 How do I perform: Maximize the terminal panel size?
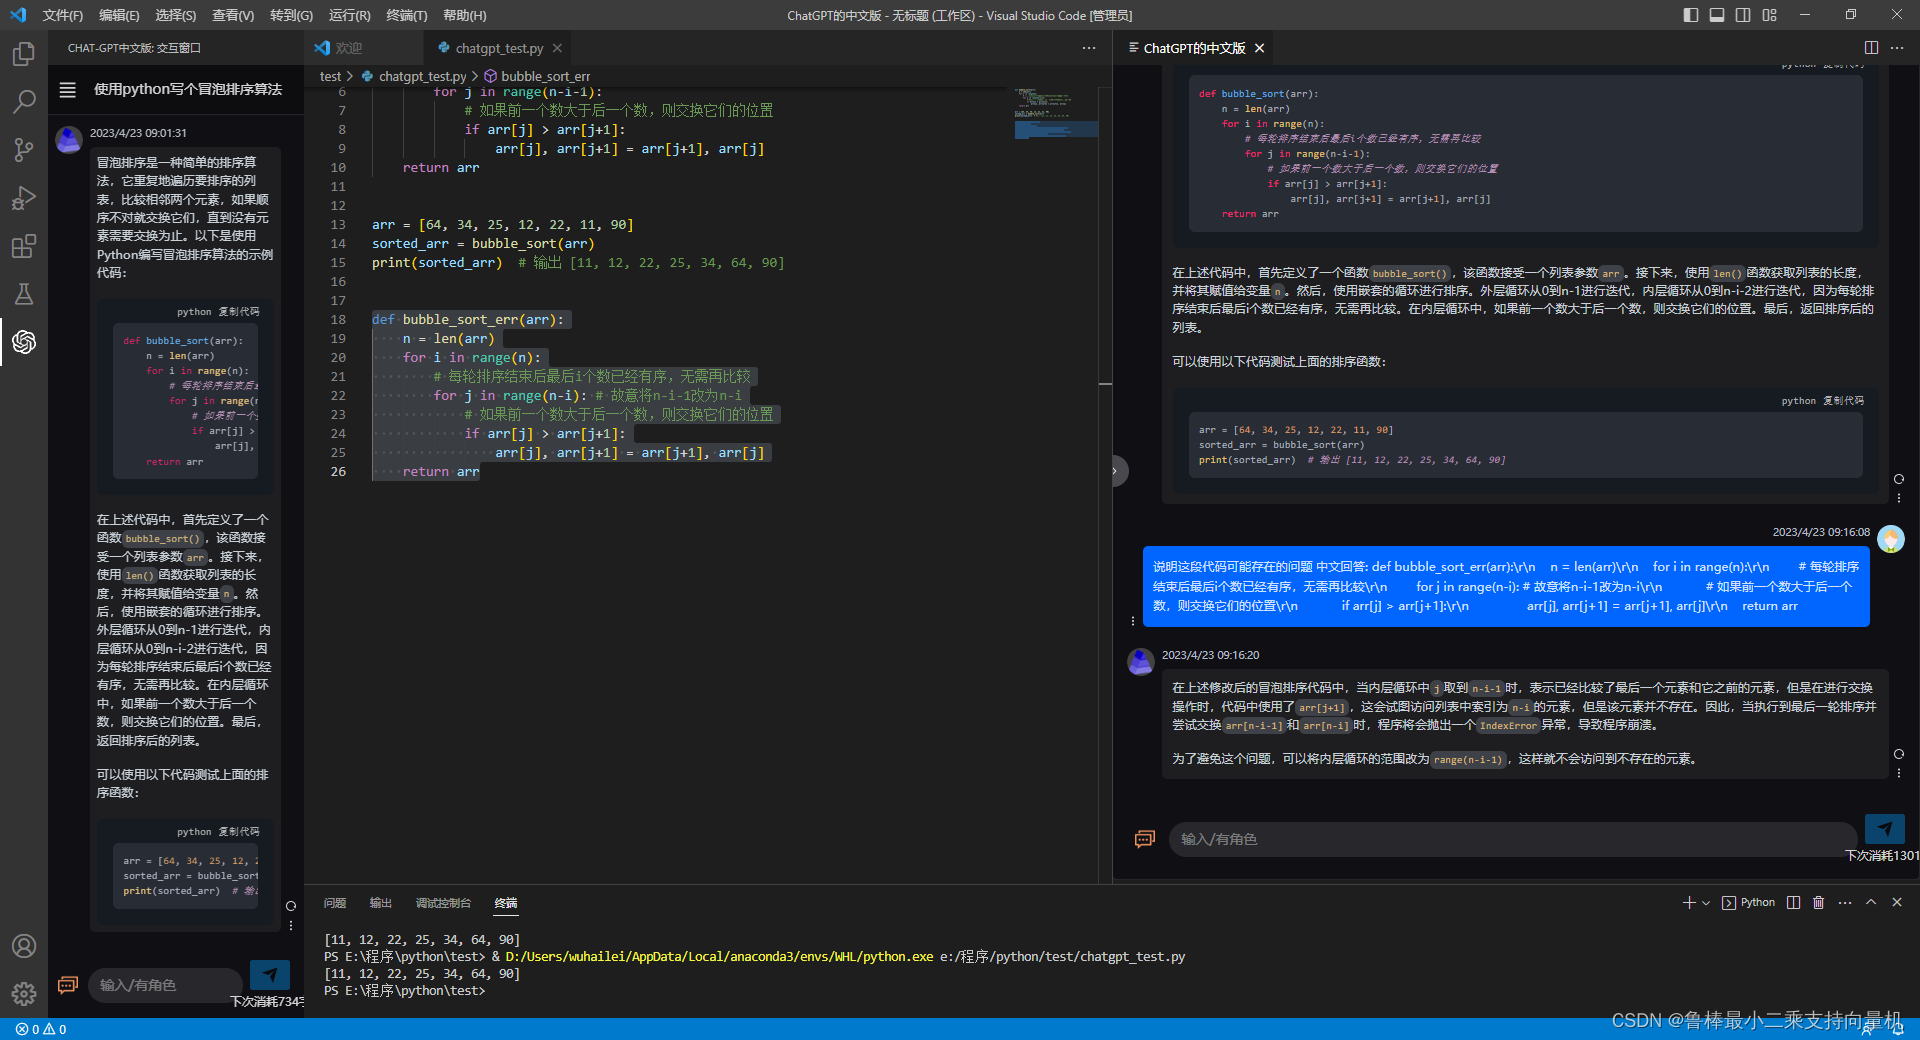(x=1871, y=903)
